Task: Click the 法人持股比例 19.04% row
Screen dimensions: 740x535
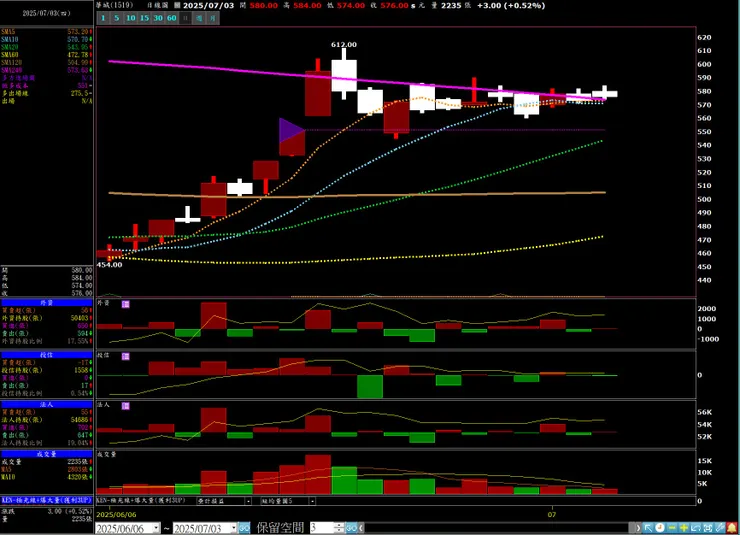Action: pos(46,443)
